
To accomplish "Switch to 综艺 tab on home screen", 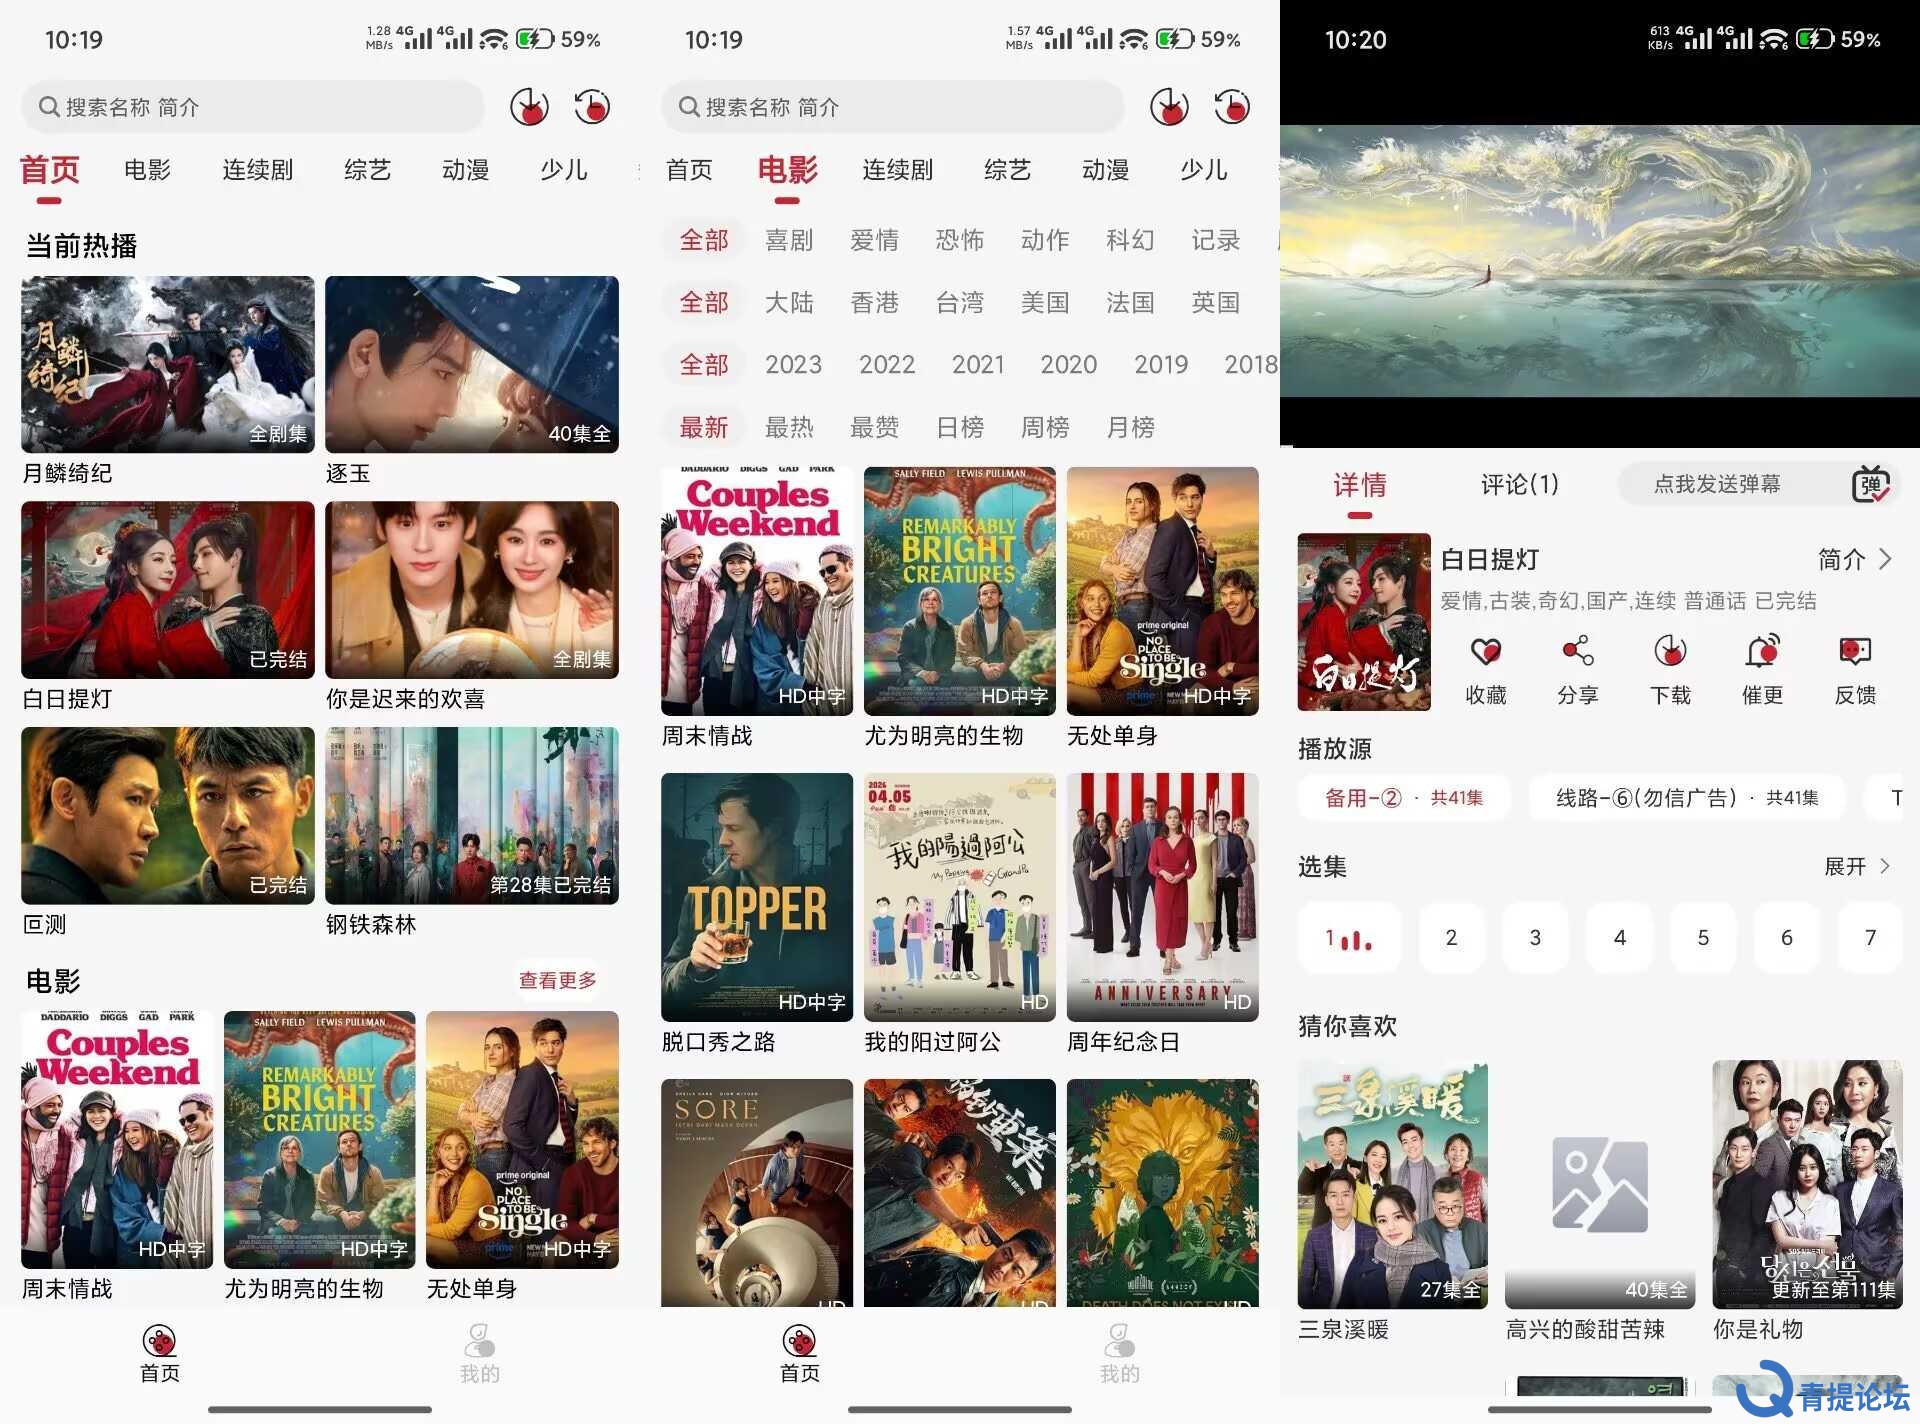I will (x=367, y=170).
